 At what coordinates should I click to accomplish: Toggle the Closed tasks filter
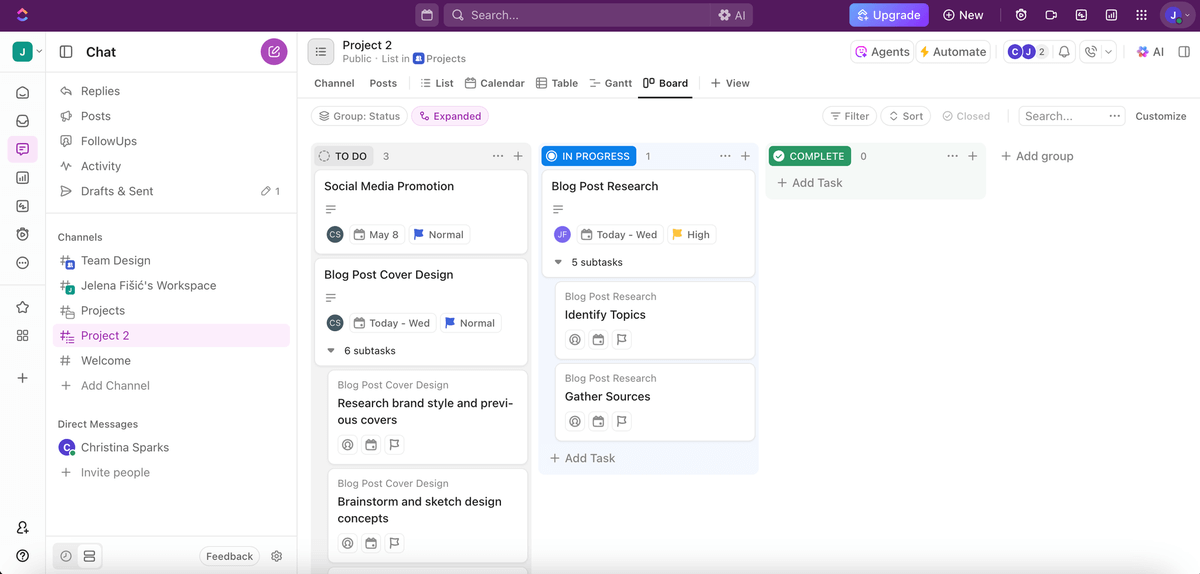pyautogui.click(x=966, y=116)
